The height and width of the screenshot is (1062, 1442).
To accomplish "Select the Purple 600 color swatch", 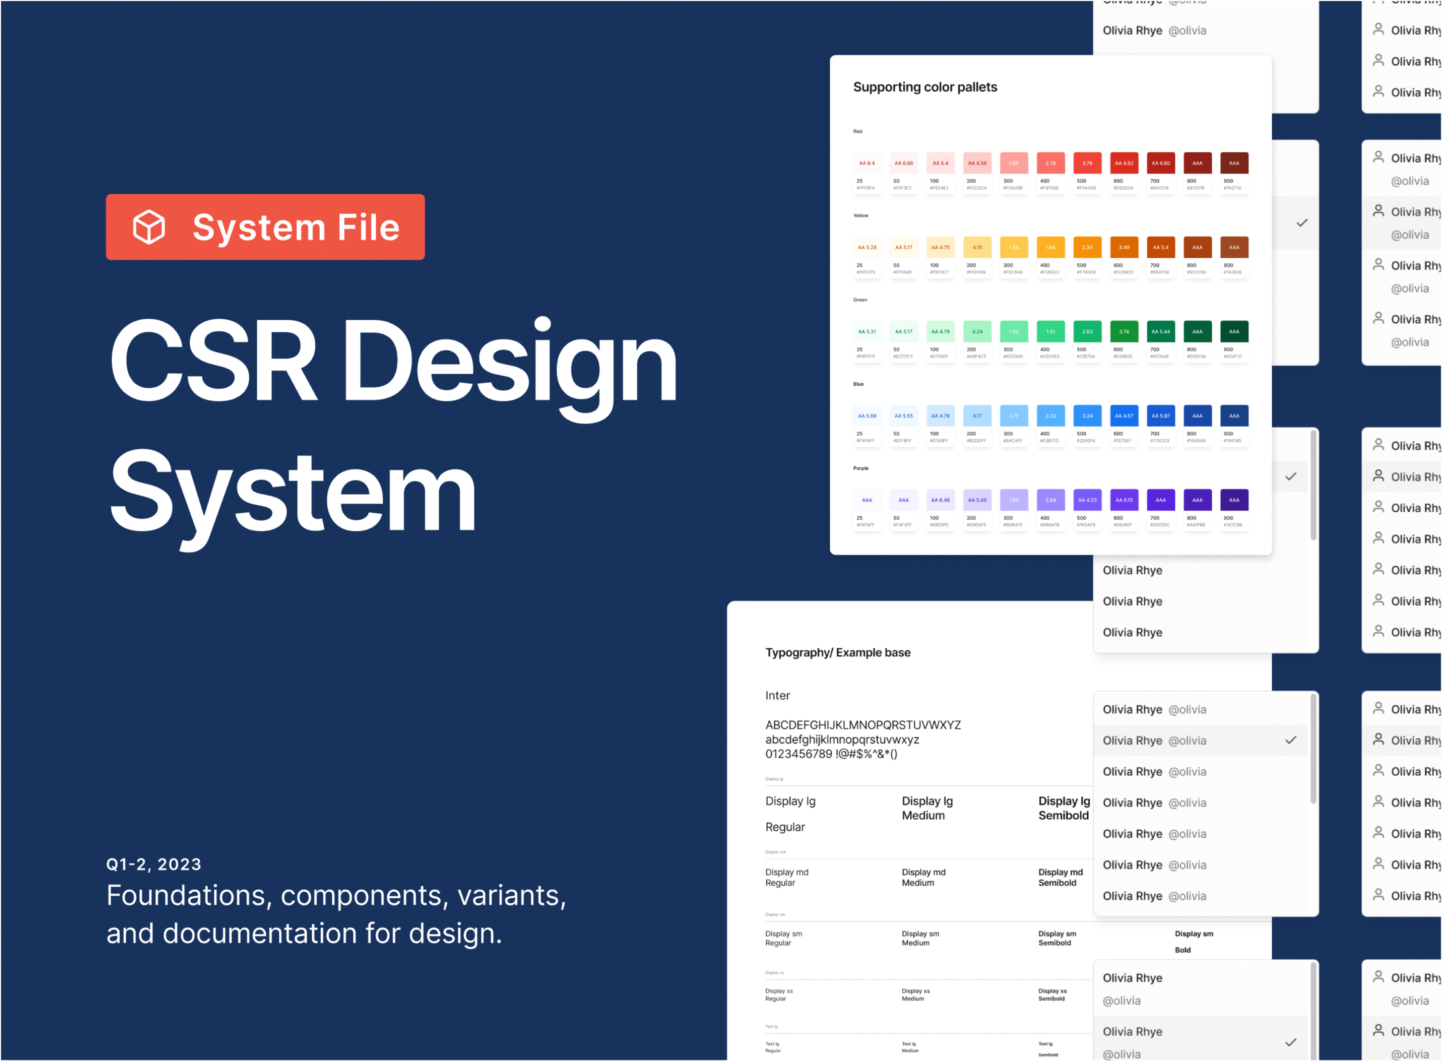I will (1124, 500).
